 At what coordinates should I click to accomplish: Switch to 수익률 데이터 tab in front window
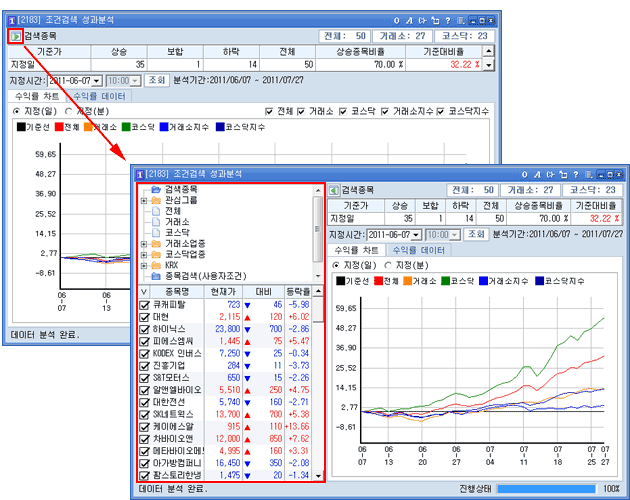point(418,250)
